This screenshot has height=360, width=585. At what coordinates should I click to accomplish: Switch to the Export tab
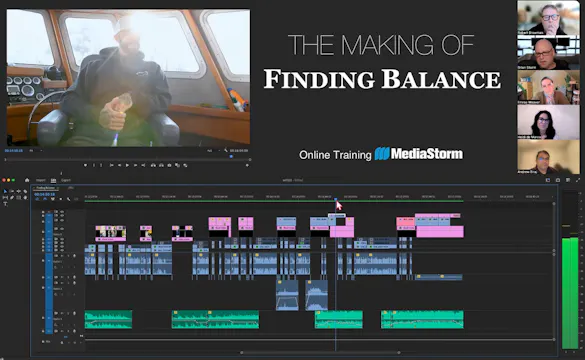point(66,180)
